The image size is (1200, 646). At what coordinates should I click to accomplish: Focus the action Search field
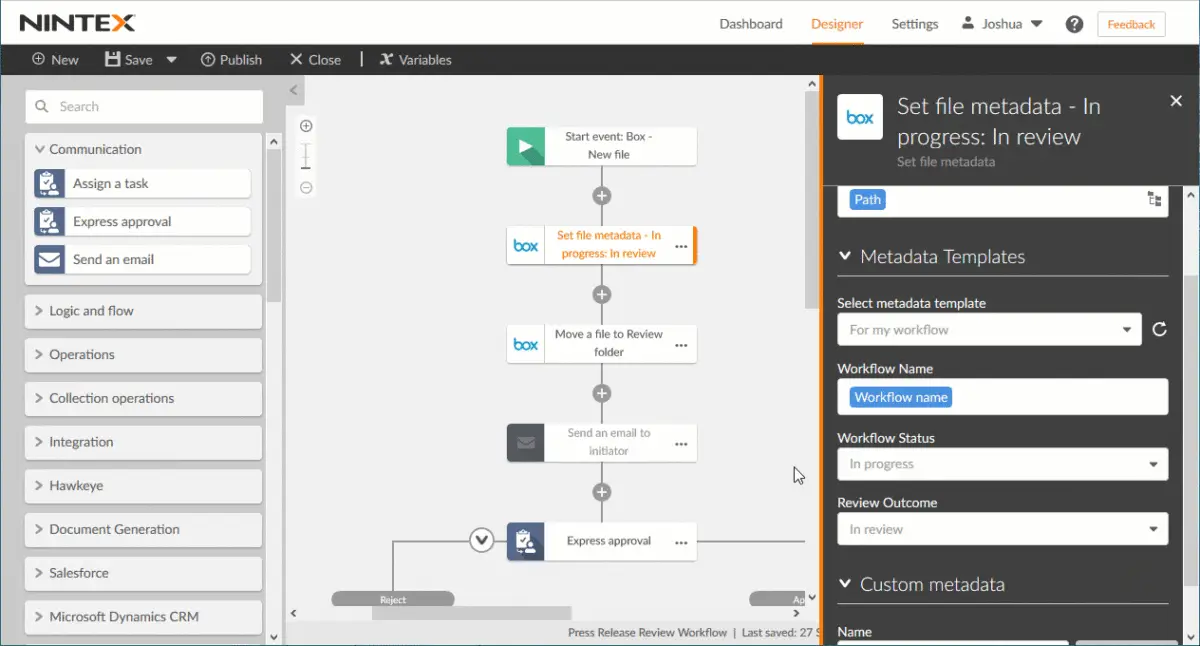tap(144, 107)
